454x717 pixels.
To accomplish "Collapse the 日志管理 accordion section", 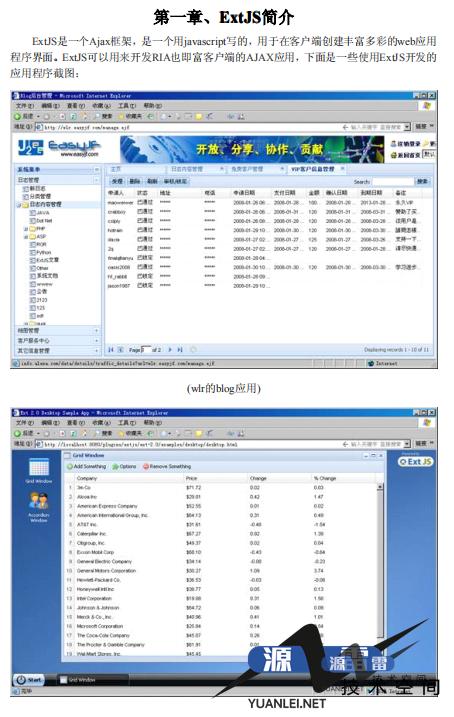I will pos(96,180).
